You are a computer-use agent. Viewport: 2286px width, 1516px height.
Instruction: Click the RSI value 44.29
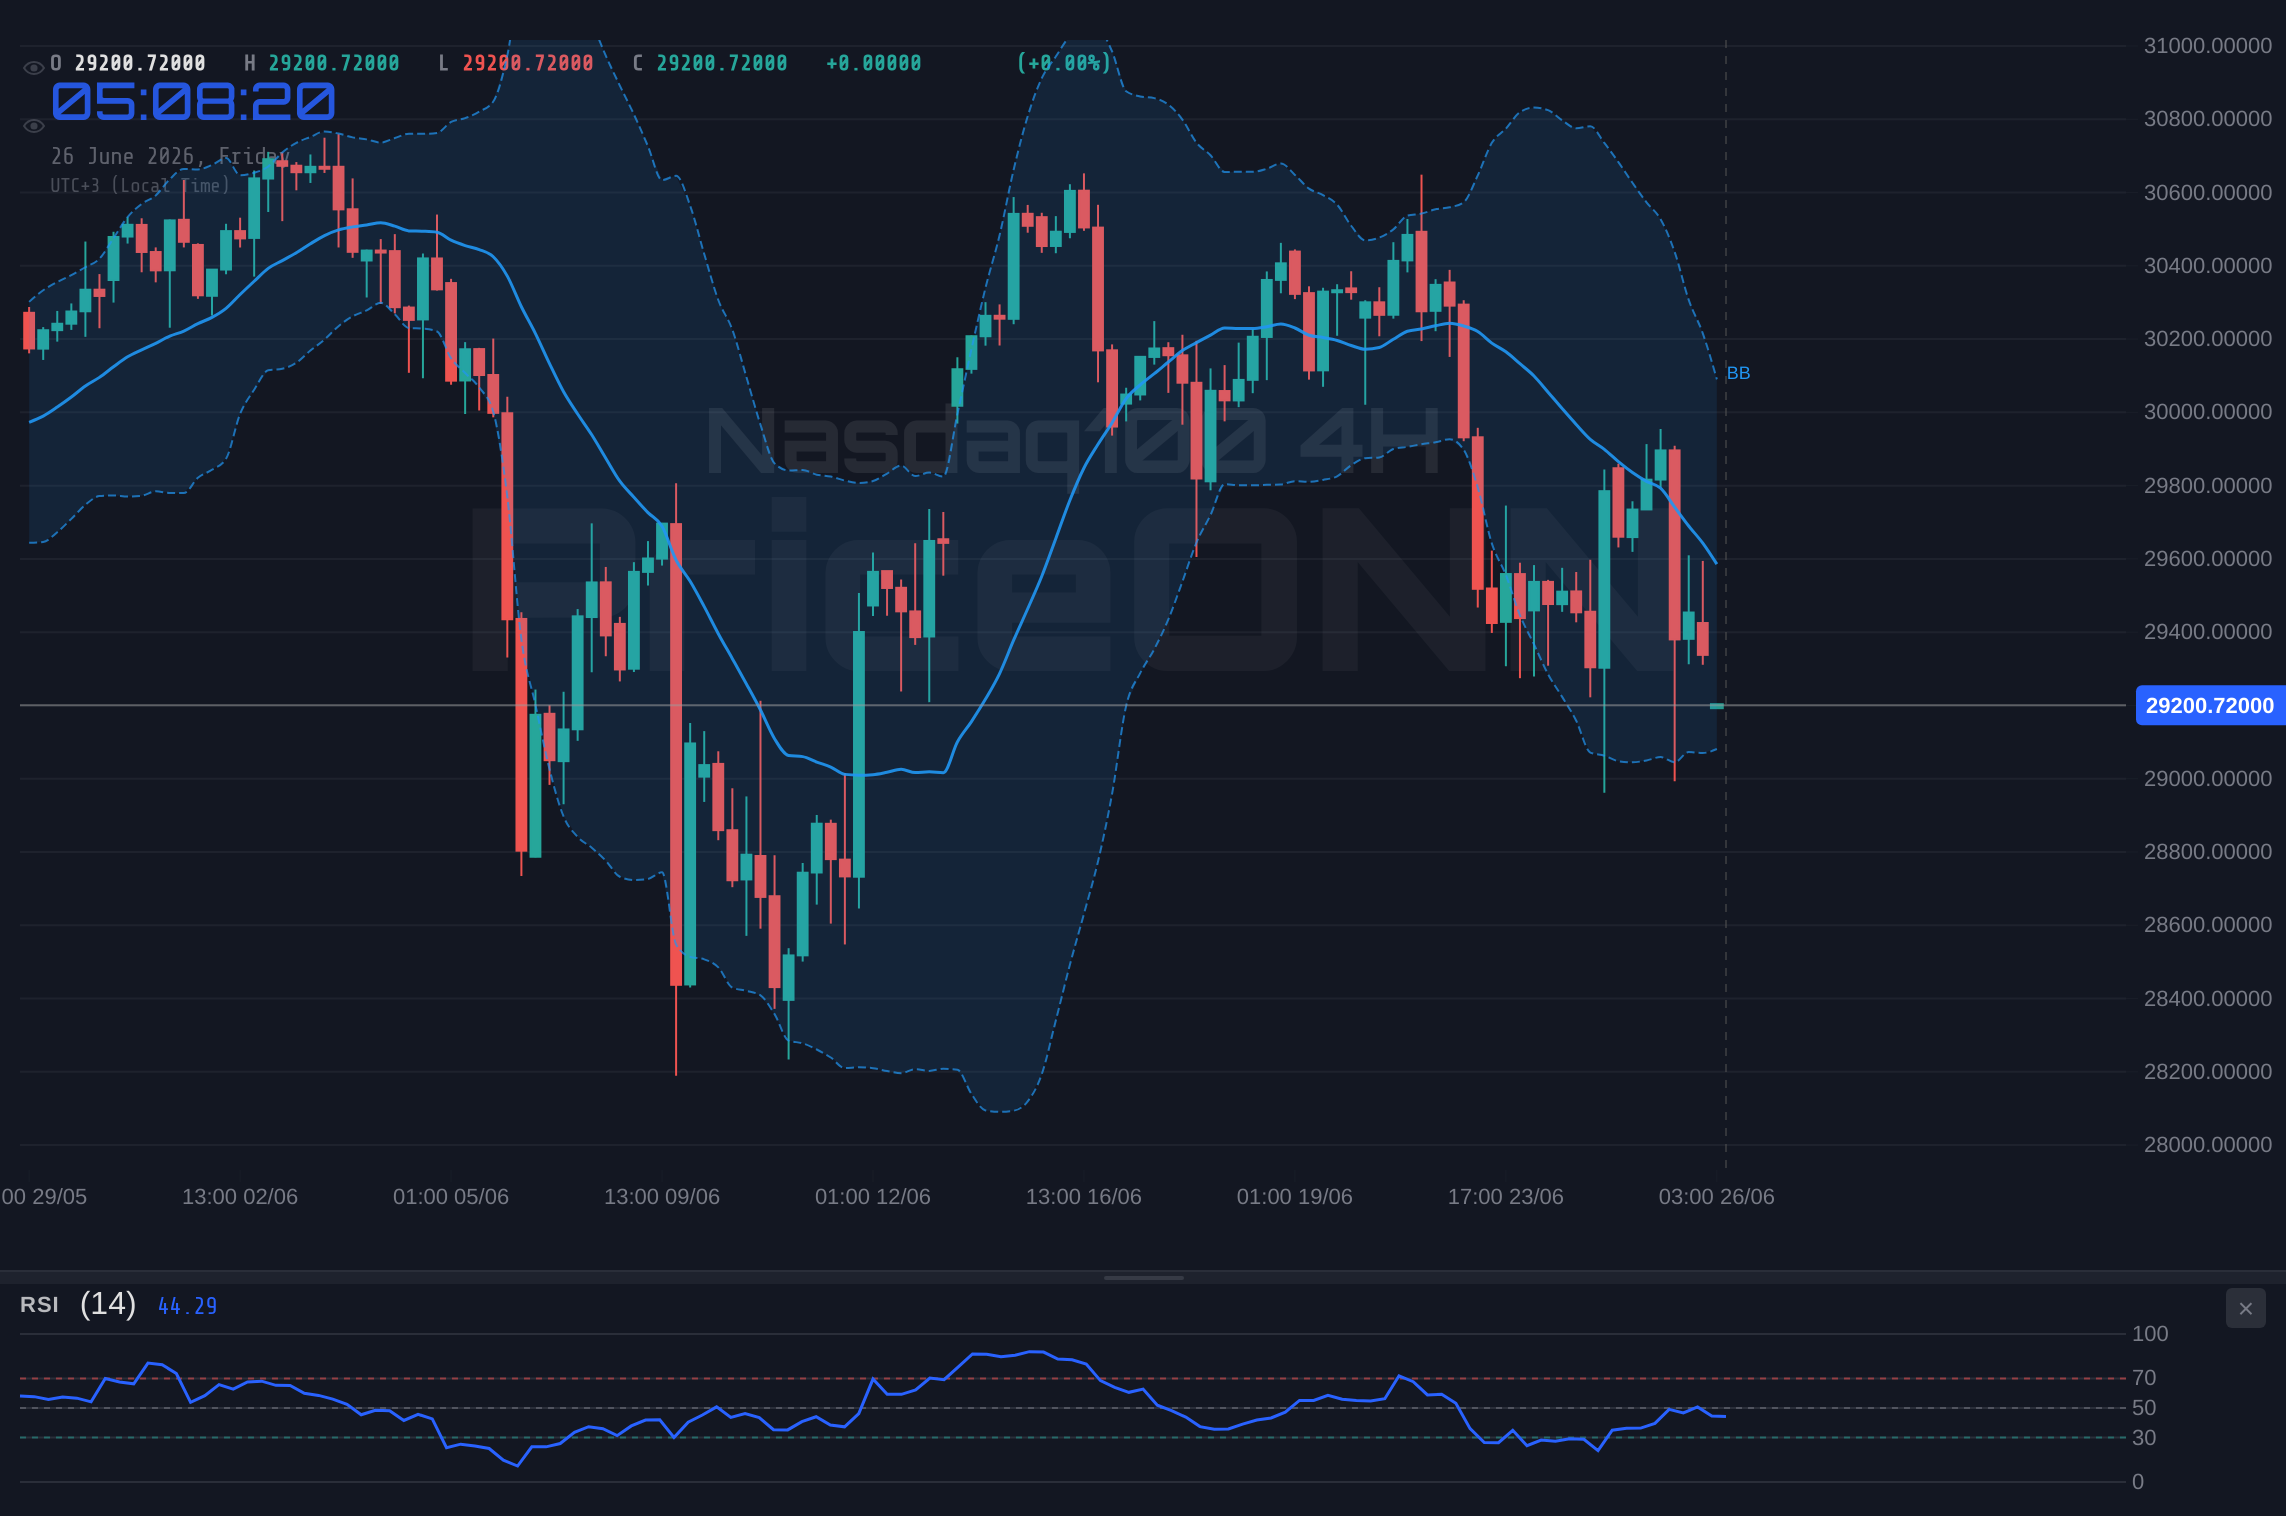(188, 1306)
